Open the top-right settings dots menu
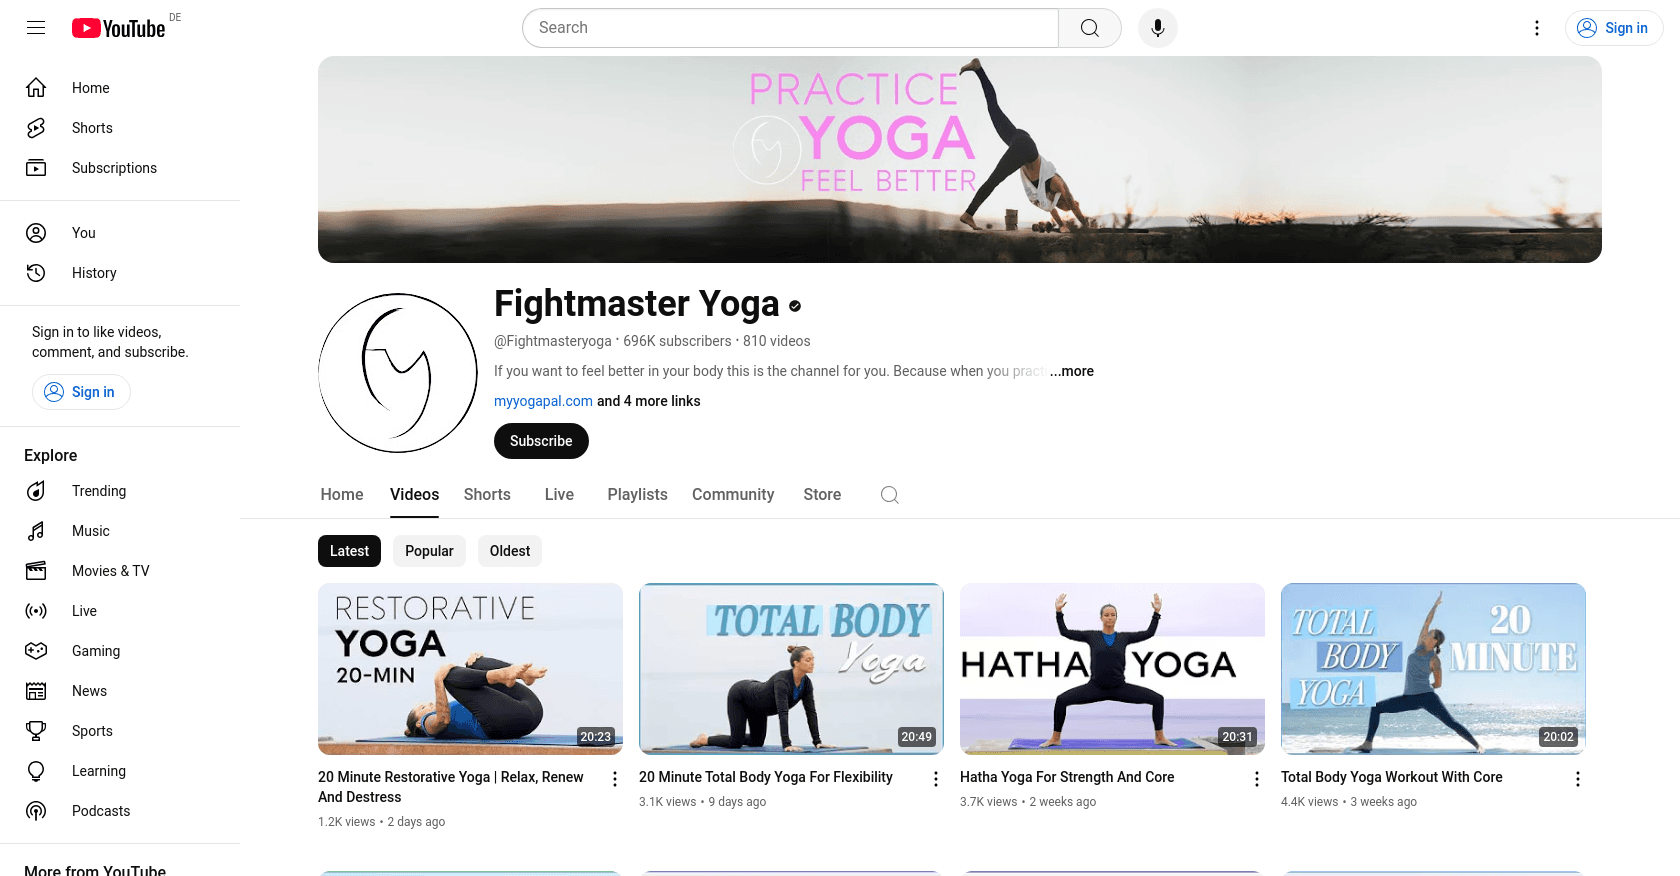Viewport: 1680px width, 876px height. point(1537,28)
